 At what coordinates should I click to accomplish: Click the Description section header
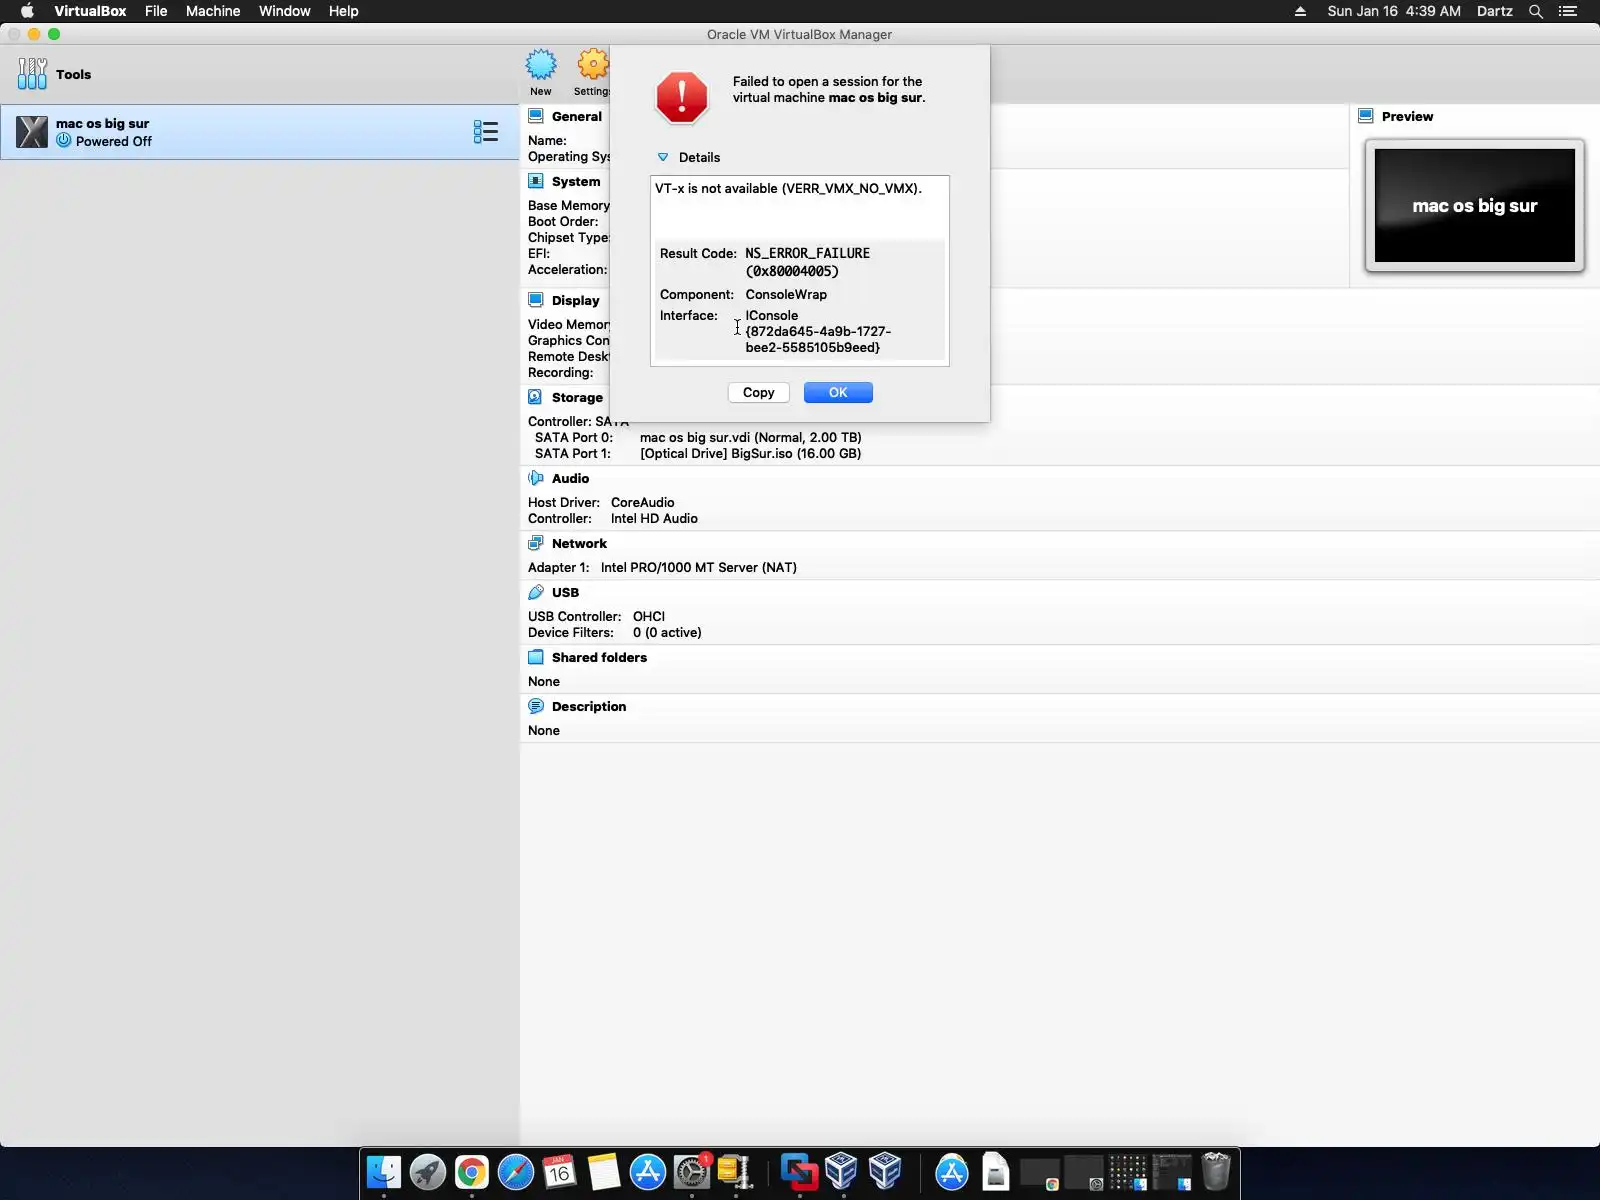click(589, 706)
